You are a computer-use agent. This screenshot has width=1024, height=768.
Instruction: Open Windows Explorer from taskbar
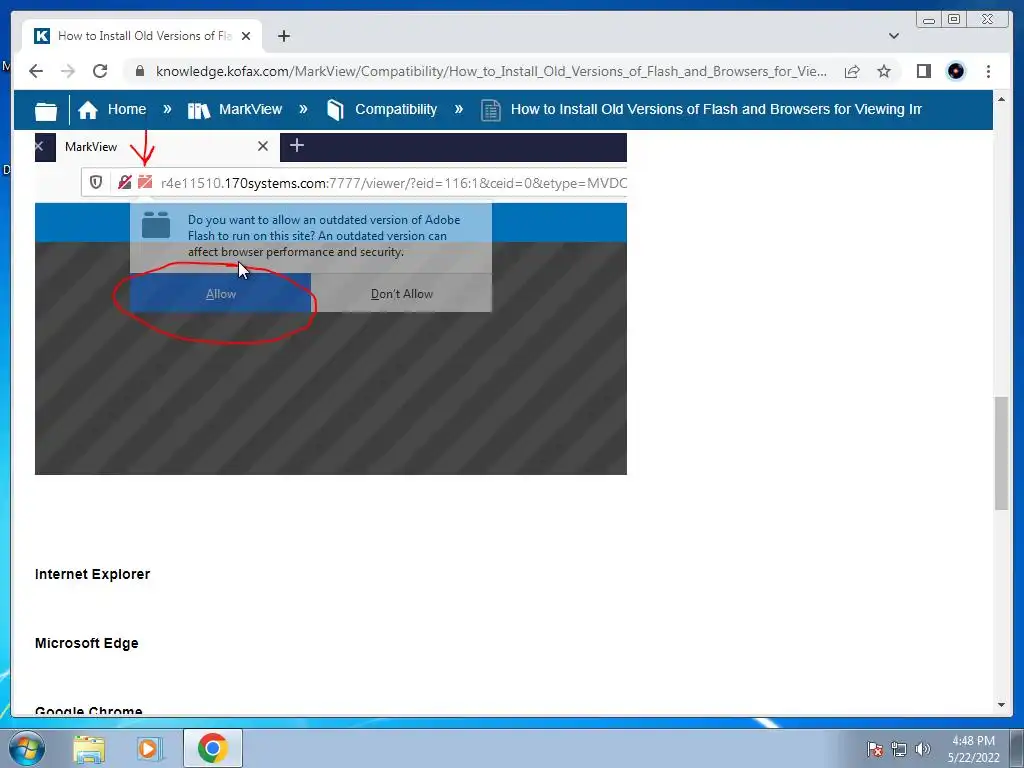pos(89,749)
